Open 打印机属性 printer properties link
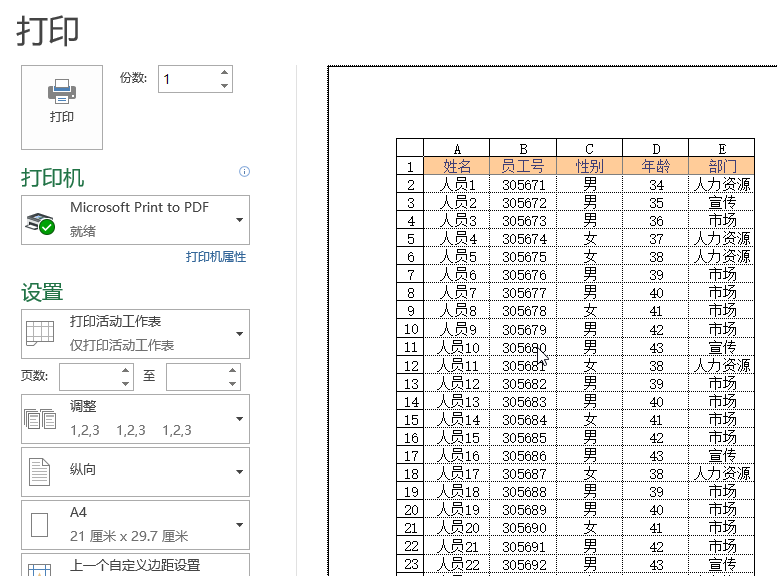This screenshot has height=576, width=777. (215, 257)
